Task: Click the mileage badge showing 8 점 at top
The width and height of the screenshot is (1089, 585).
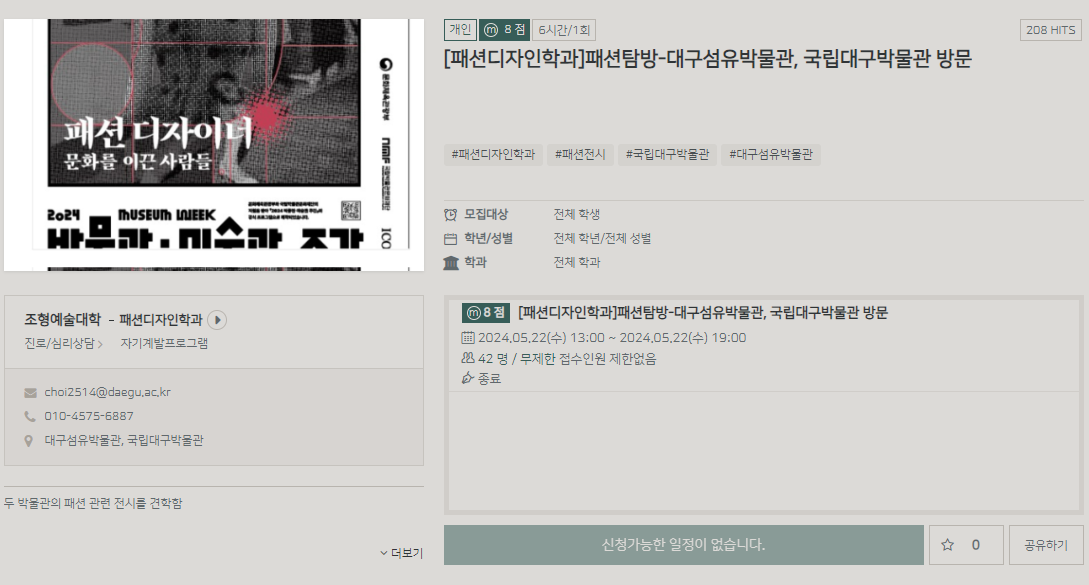Action: [x=504, y=30]
